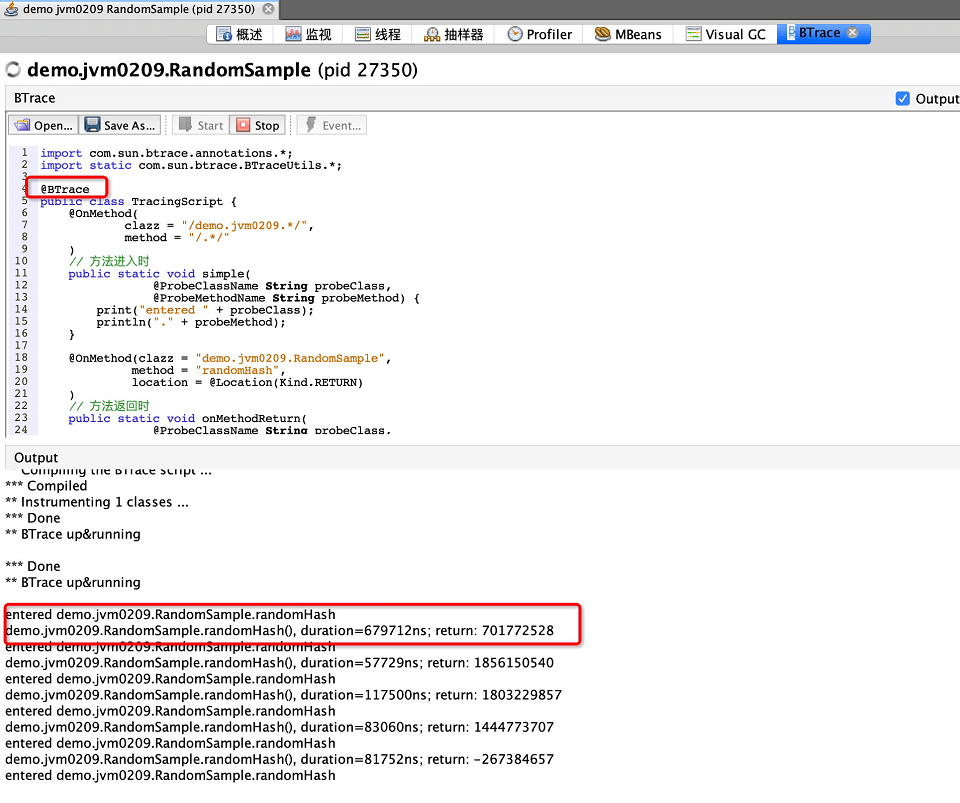Click the Event lightning bolt button
This screenshot has height=803, width=960.
coord(332,125)
